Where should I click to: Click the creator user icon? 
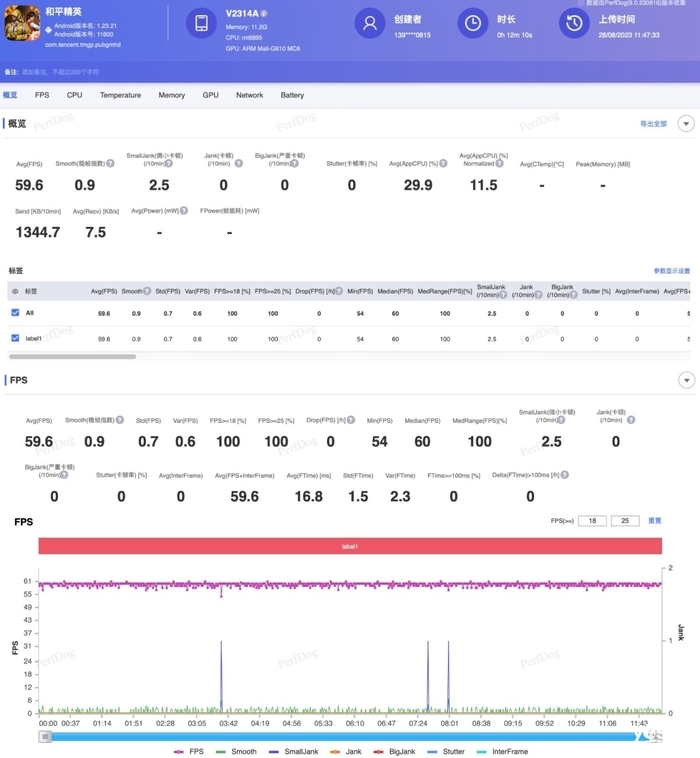tap(370, 23)
